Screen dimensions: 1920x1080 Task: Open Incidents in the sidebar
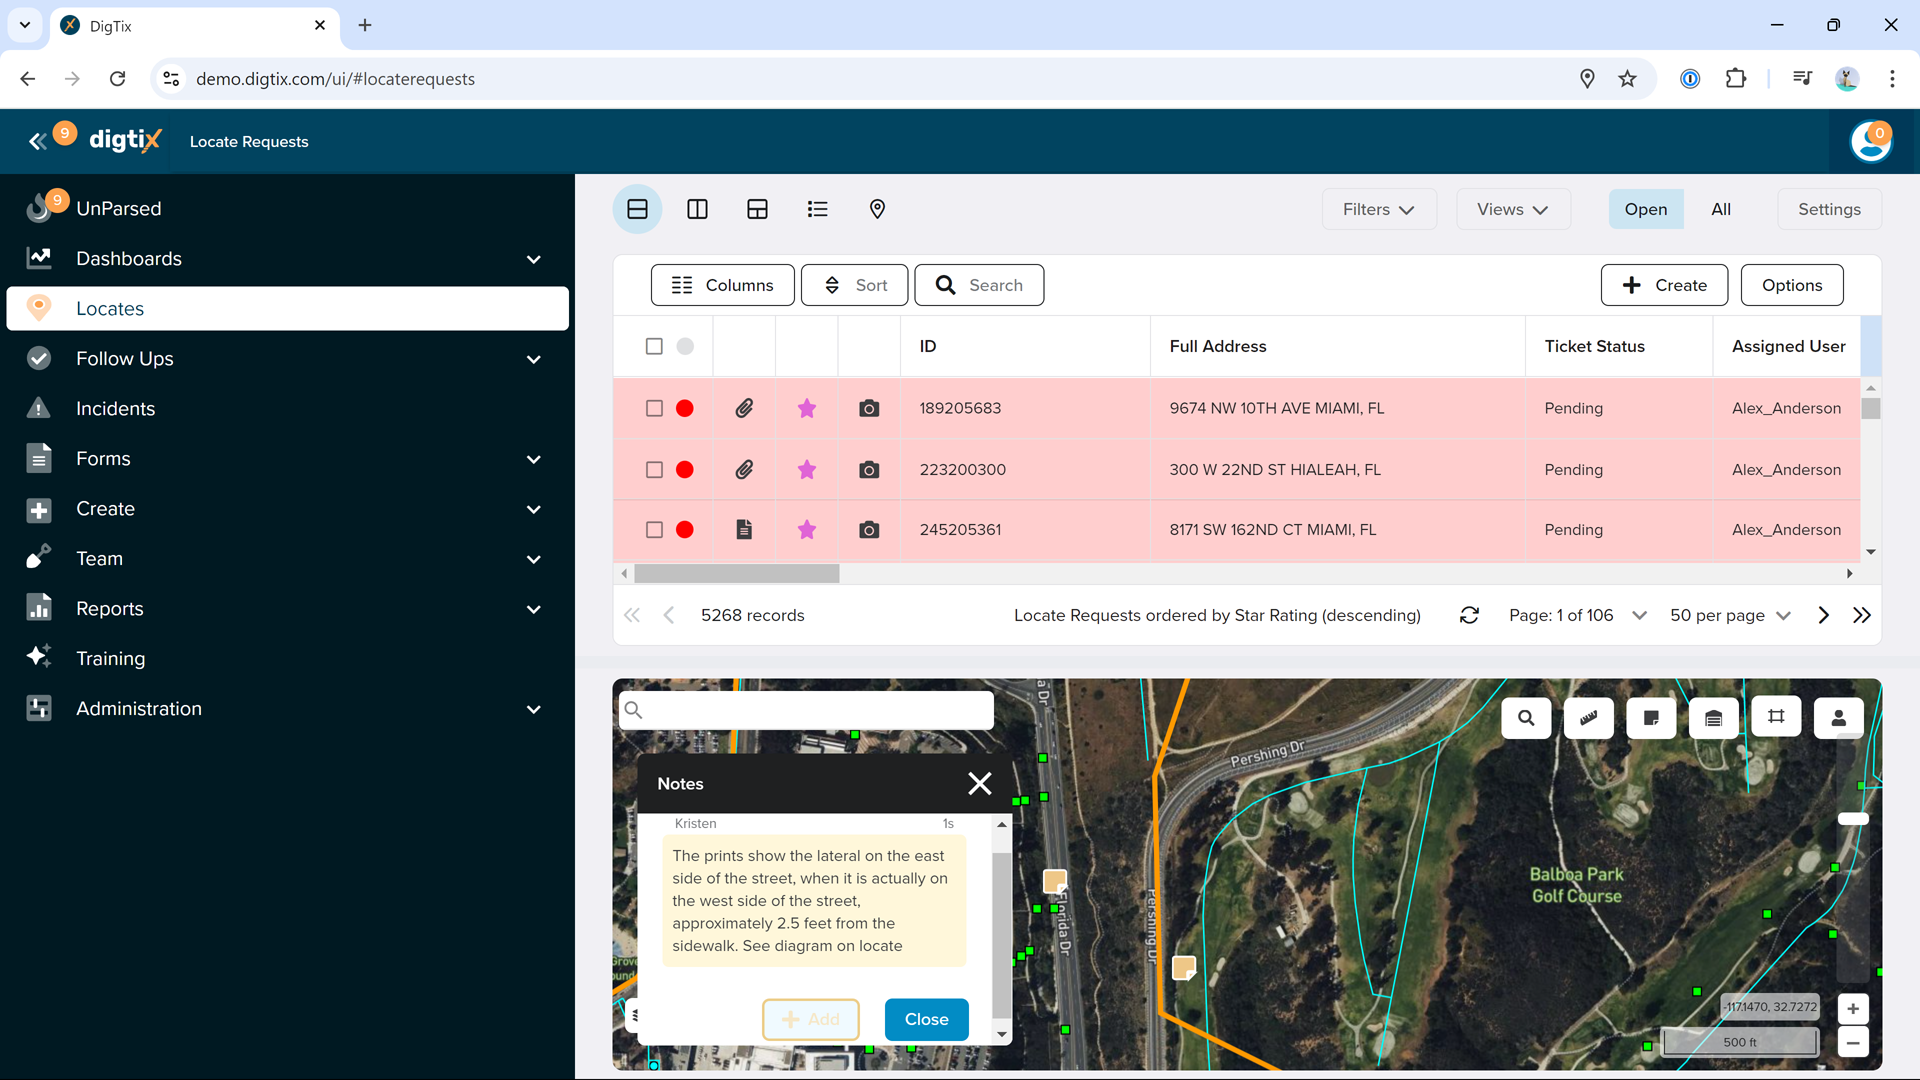115,409
